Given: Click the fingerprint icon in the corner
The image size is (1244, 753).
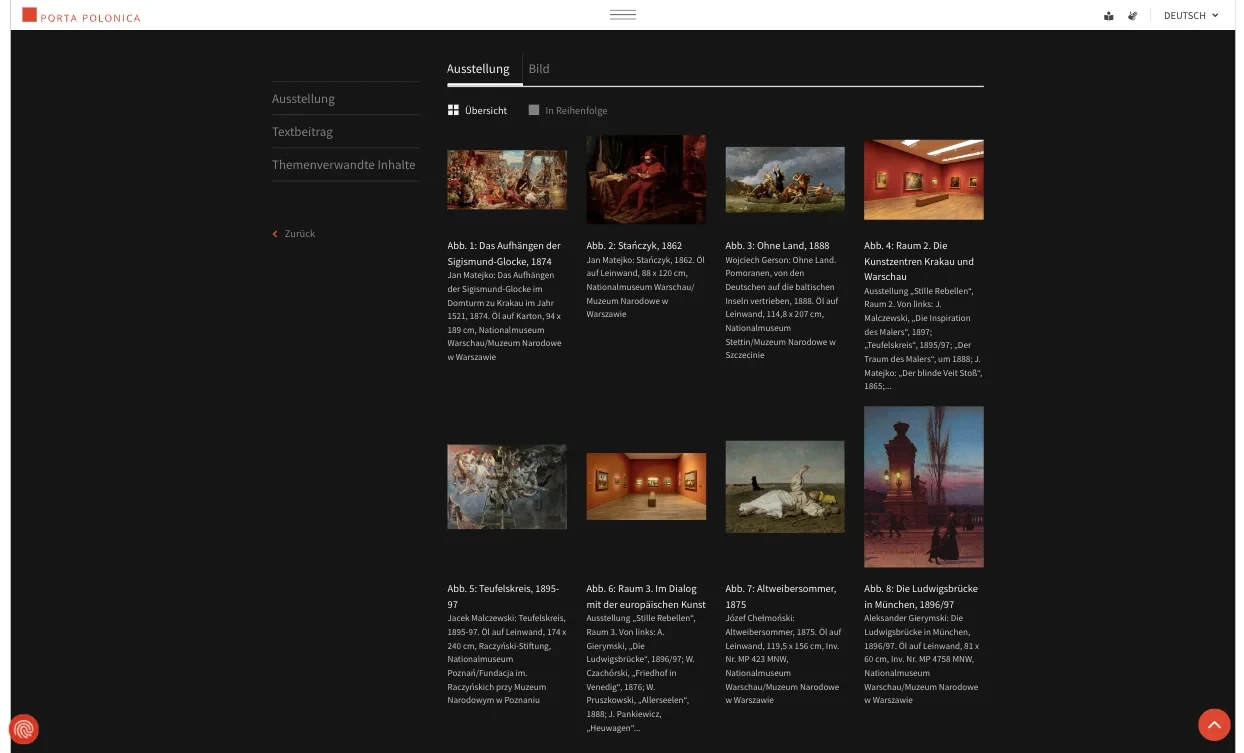Looking at the screenshot, I should [x=22, y=729].
